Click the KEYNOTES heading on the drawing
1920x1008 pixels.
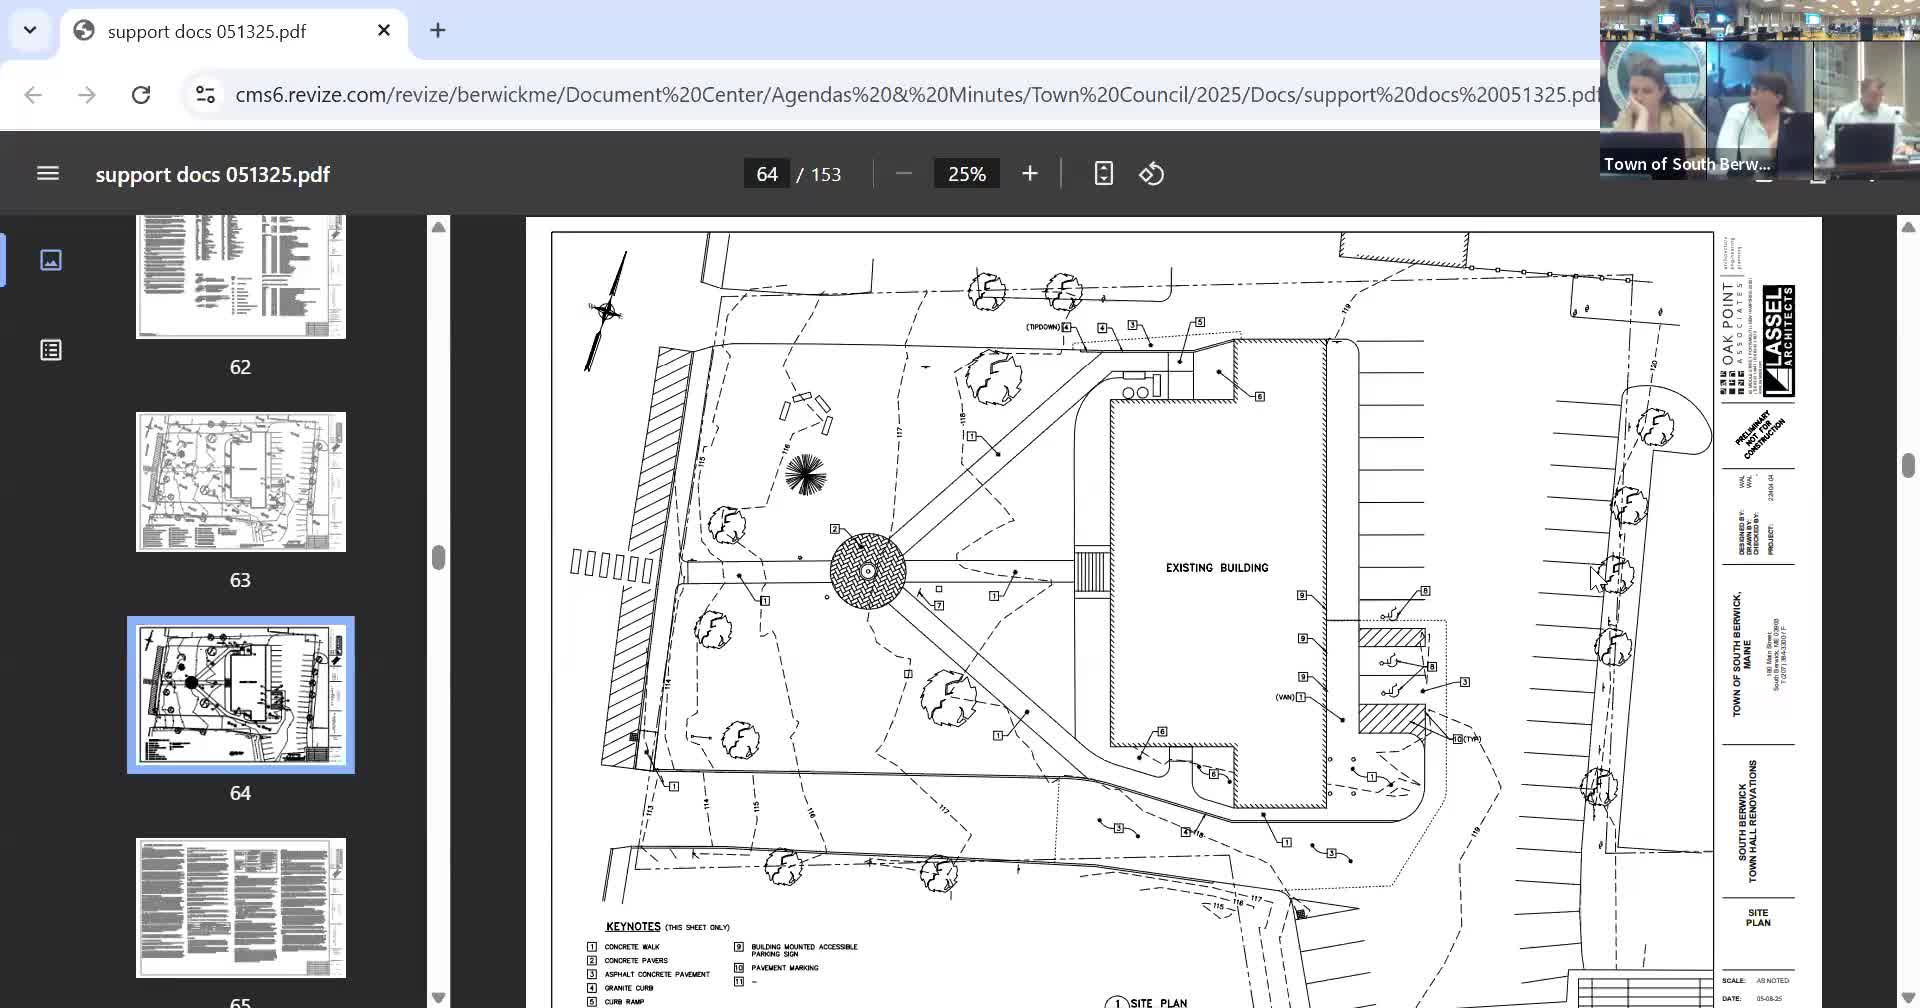click(x=633, y=927)
